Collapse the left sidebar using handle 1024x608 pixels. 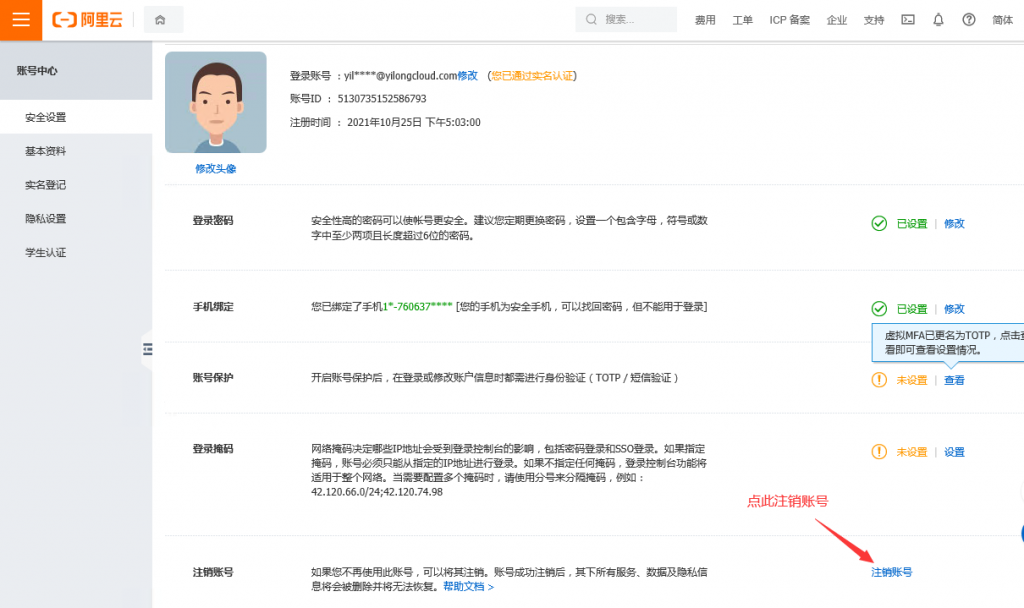pyautogui.click(x=148, y=349)
